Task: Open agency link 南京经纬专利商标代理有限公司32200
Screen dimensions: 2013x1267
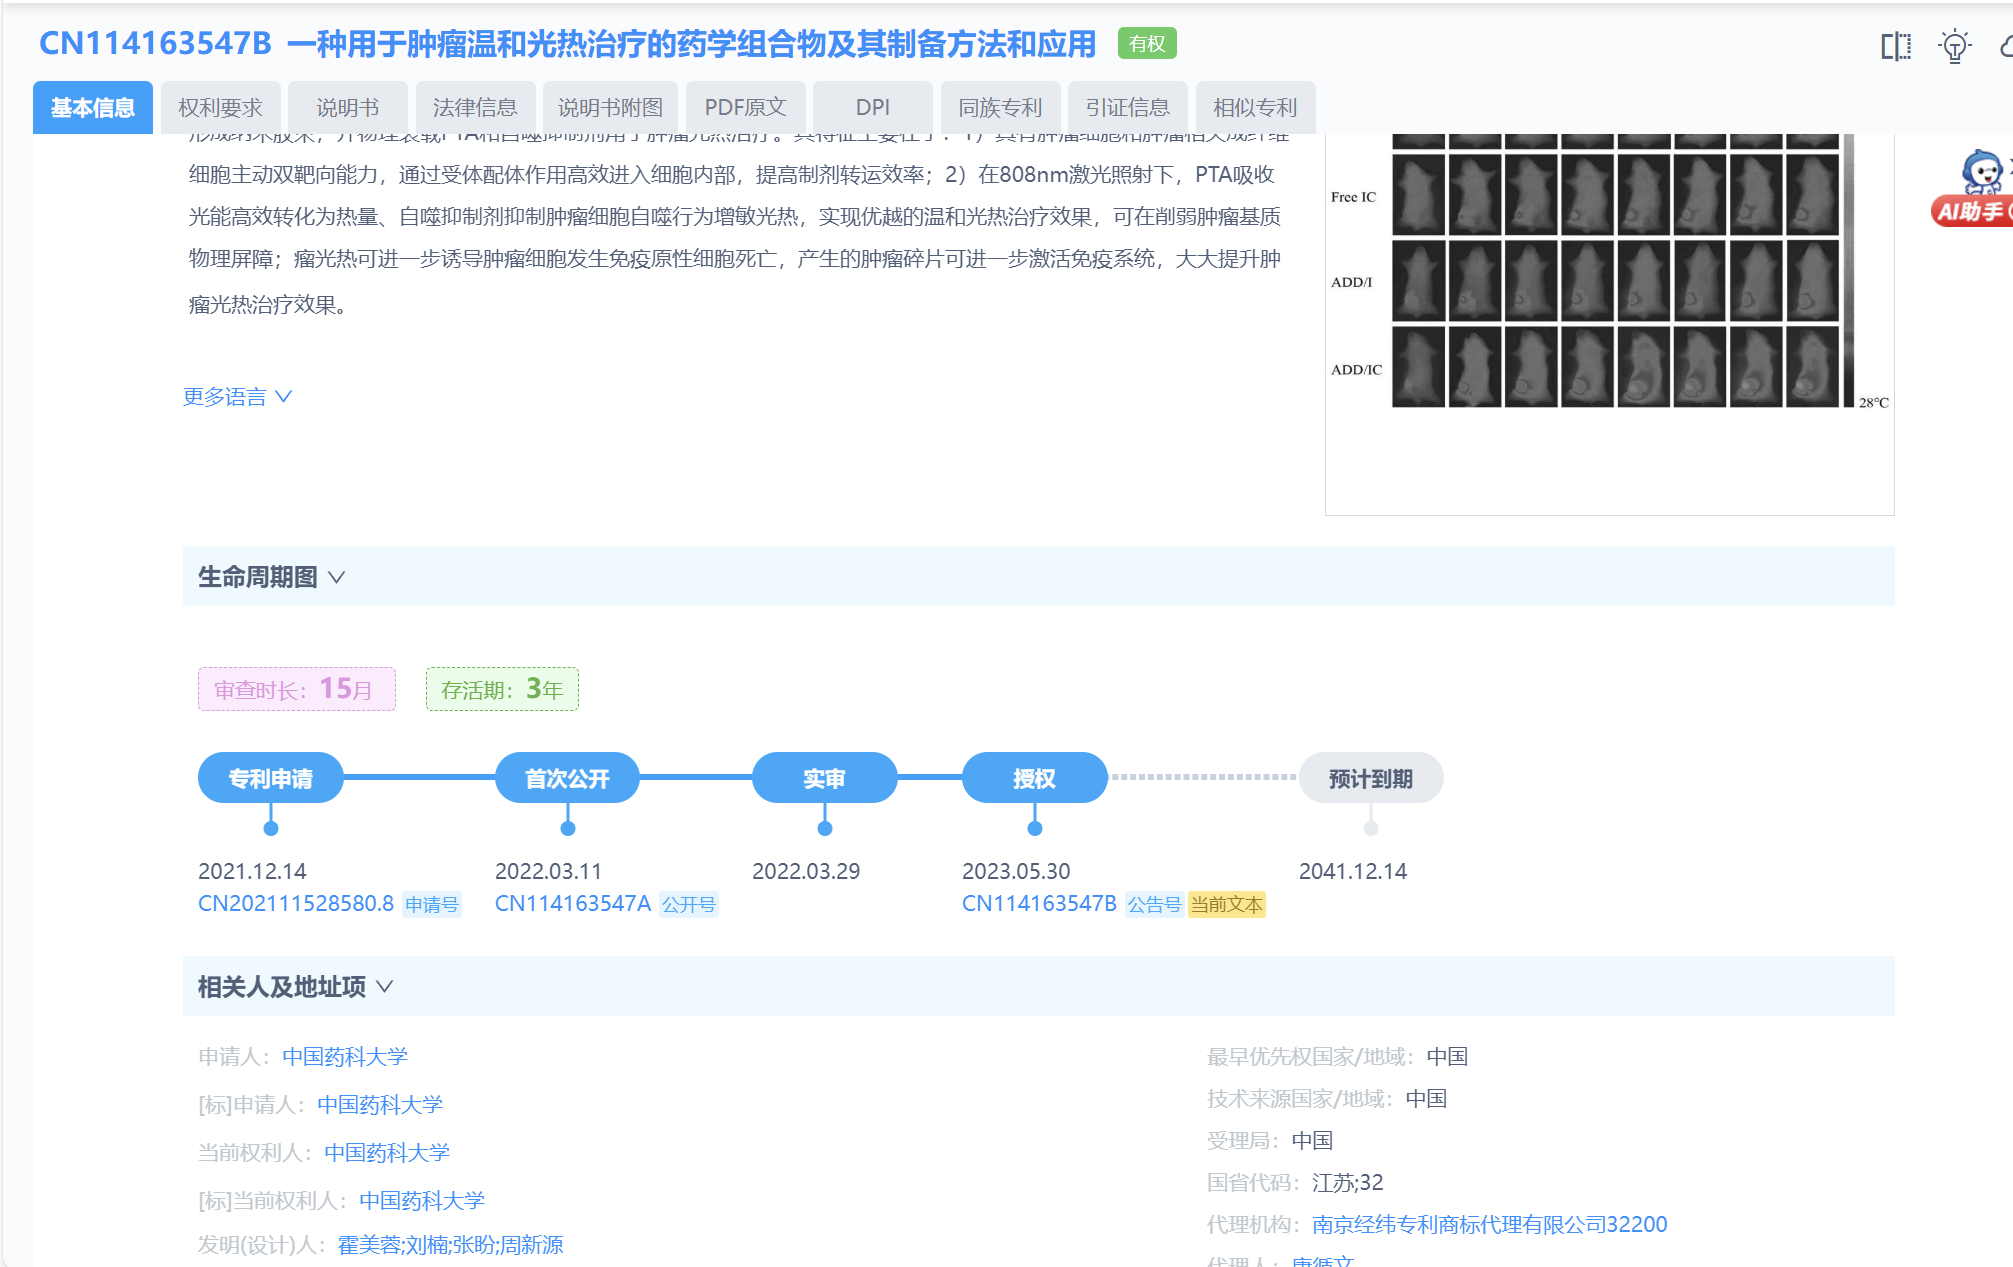Action: click(1490, 1225)
